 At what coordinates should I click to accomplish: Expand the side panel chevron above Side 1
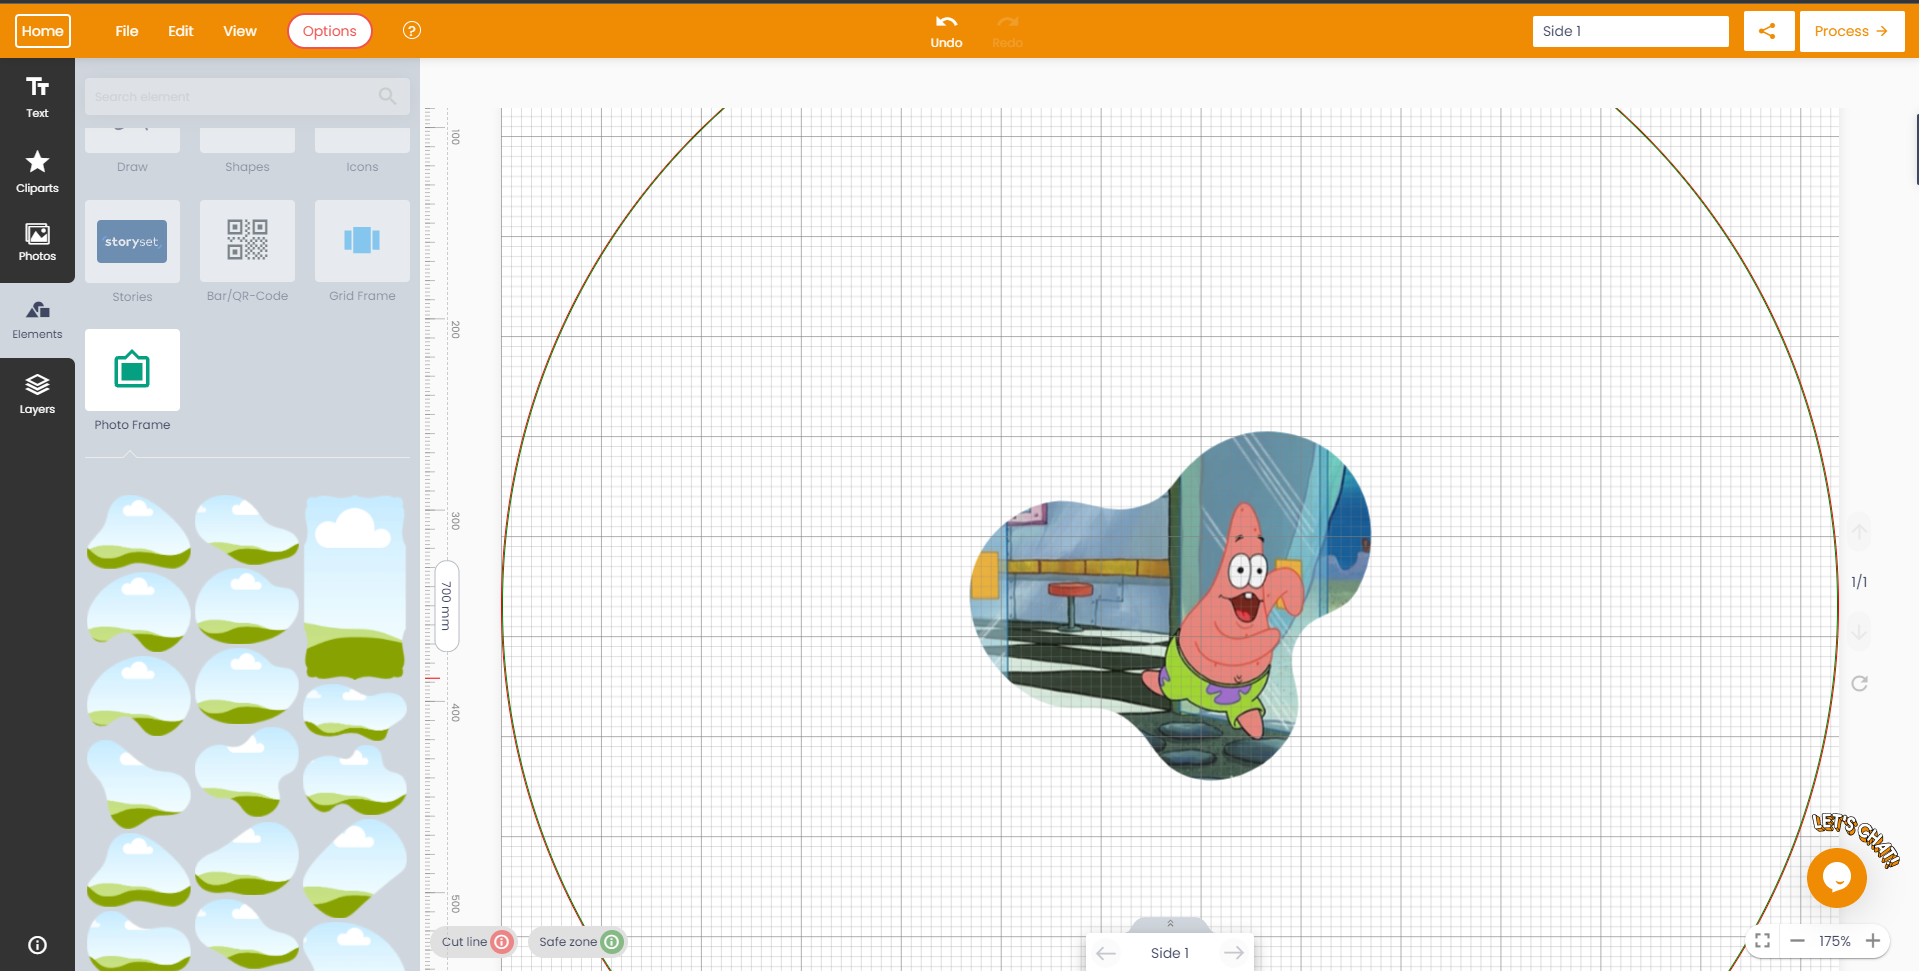tap(1170, 924)
